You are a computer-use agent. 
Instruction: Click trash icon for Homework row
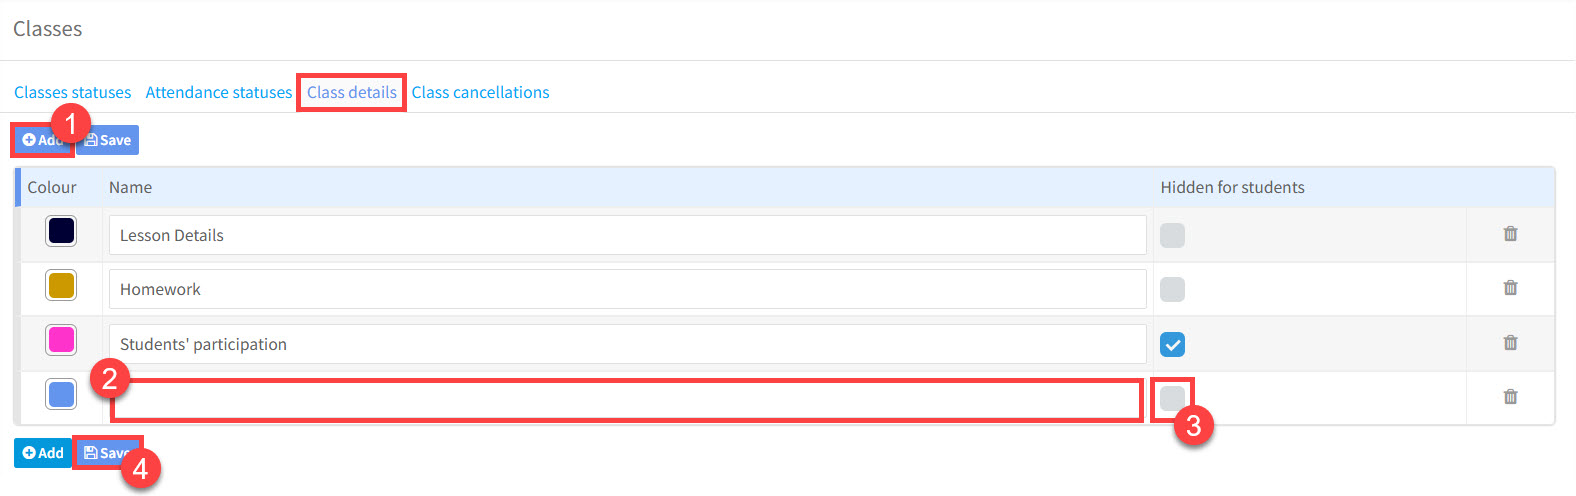[1510, 288]
